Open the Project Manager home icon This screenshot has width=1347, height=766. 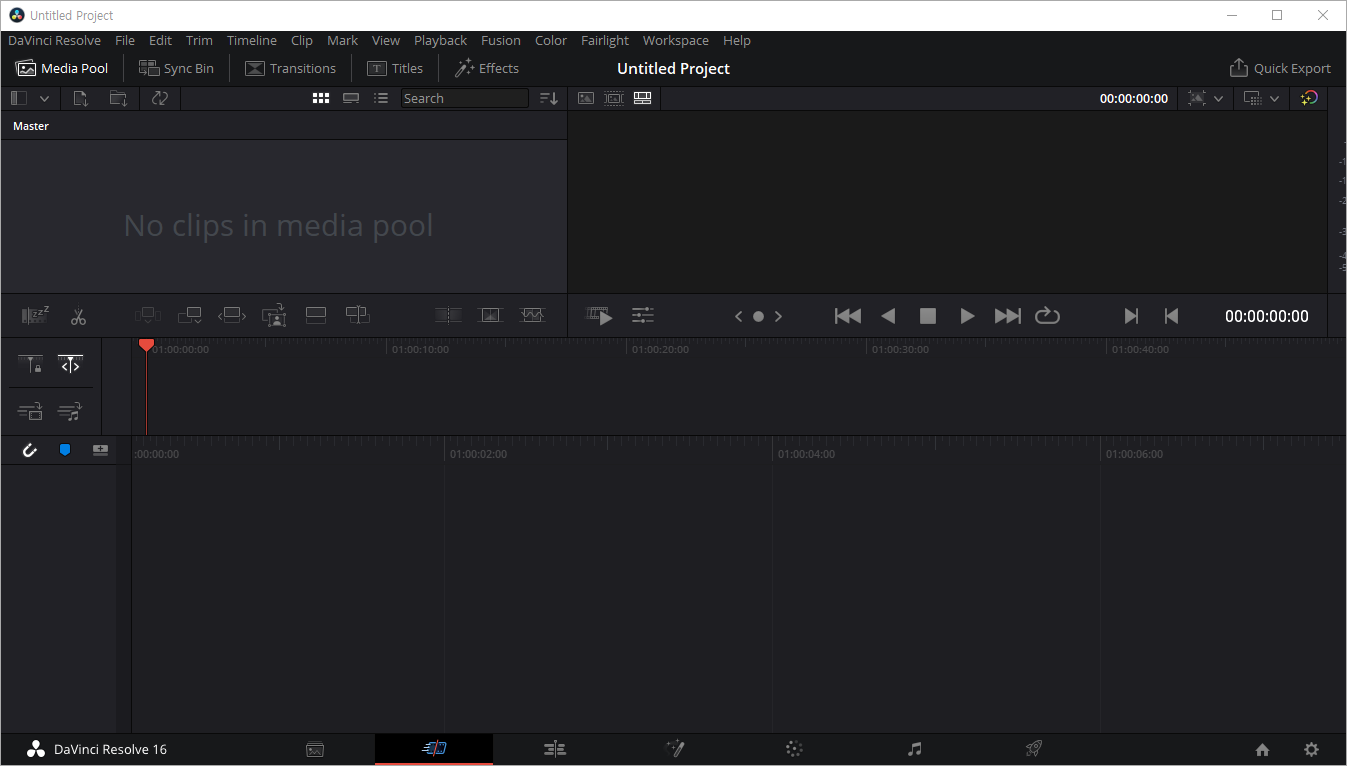(x=1262, y=750)
